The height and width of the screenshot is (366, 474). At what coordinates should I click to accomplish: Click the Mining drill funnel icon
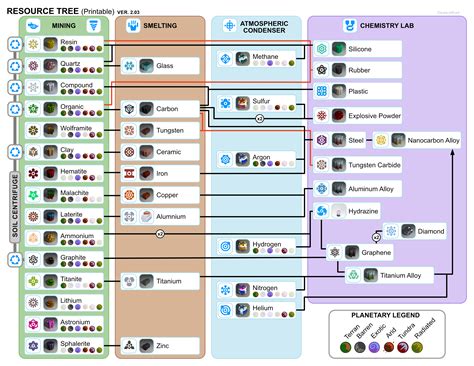pyautogui.click(x=94, y=26)
